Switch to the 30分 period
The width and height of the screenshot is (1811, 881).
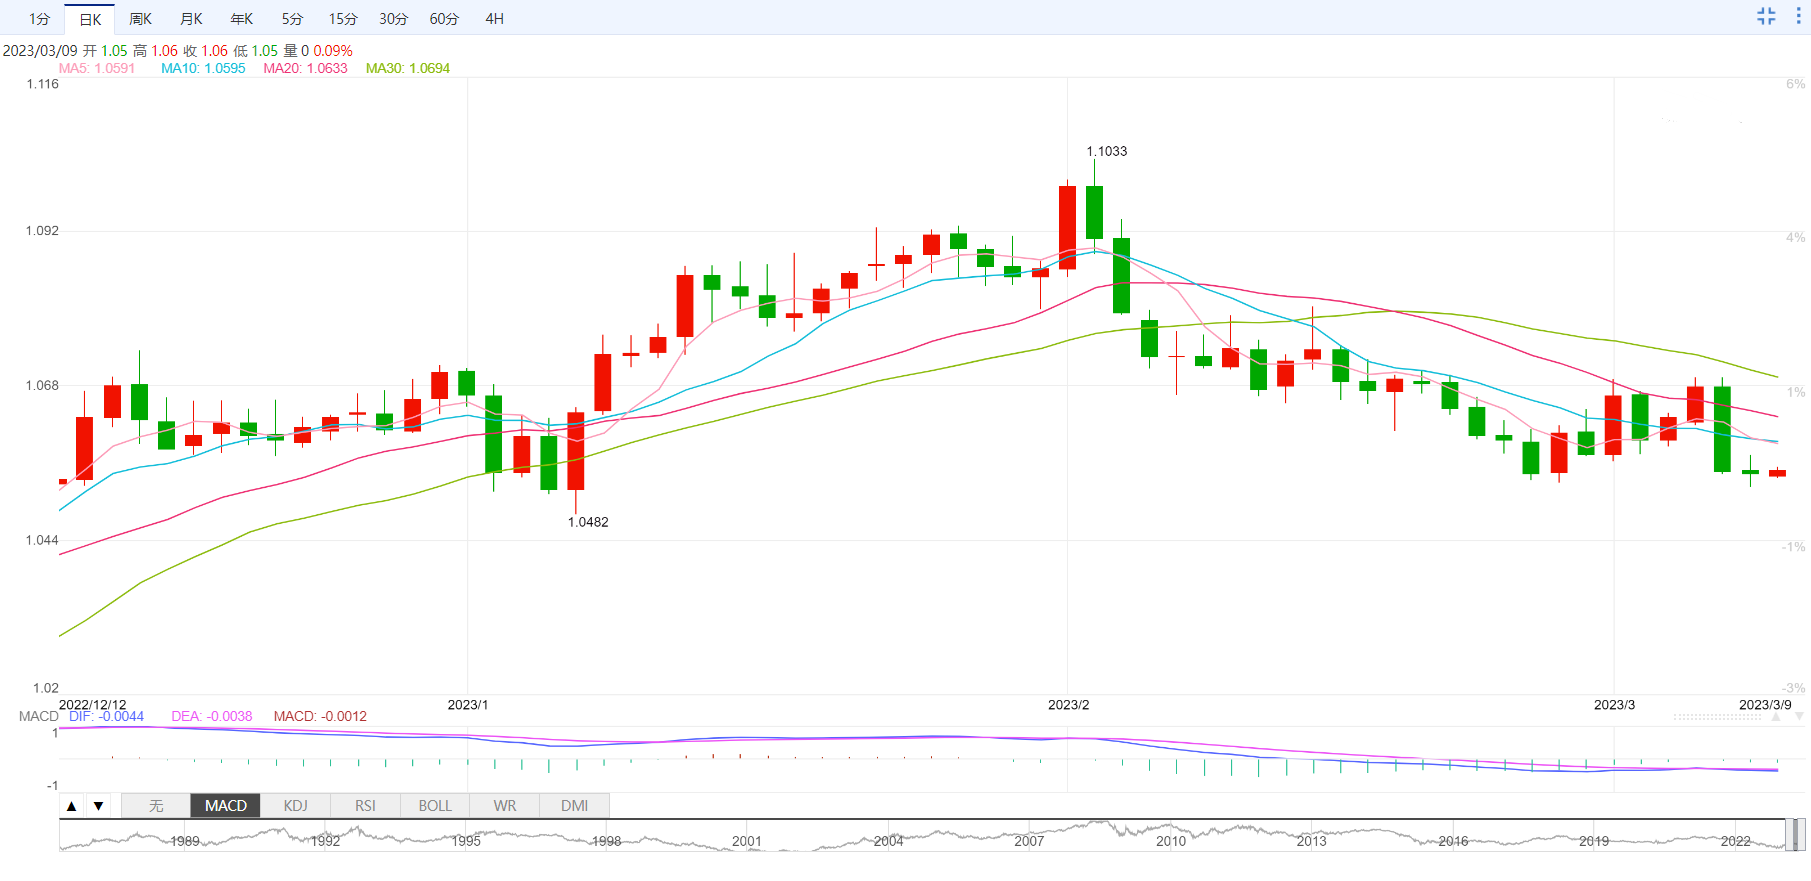394,19
